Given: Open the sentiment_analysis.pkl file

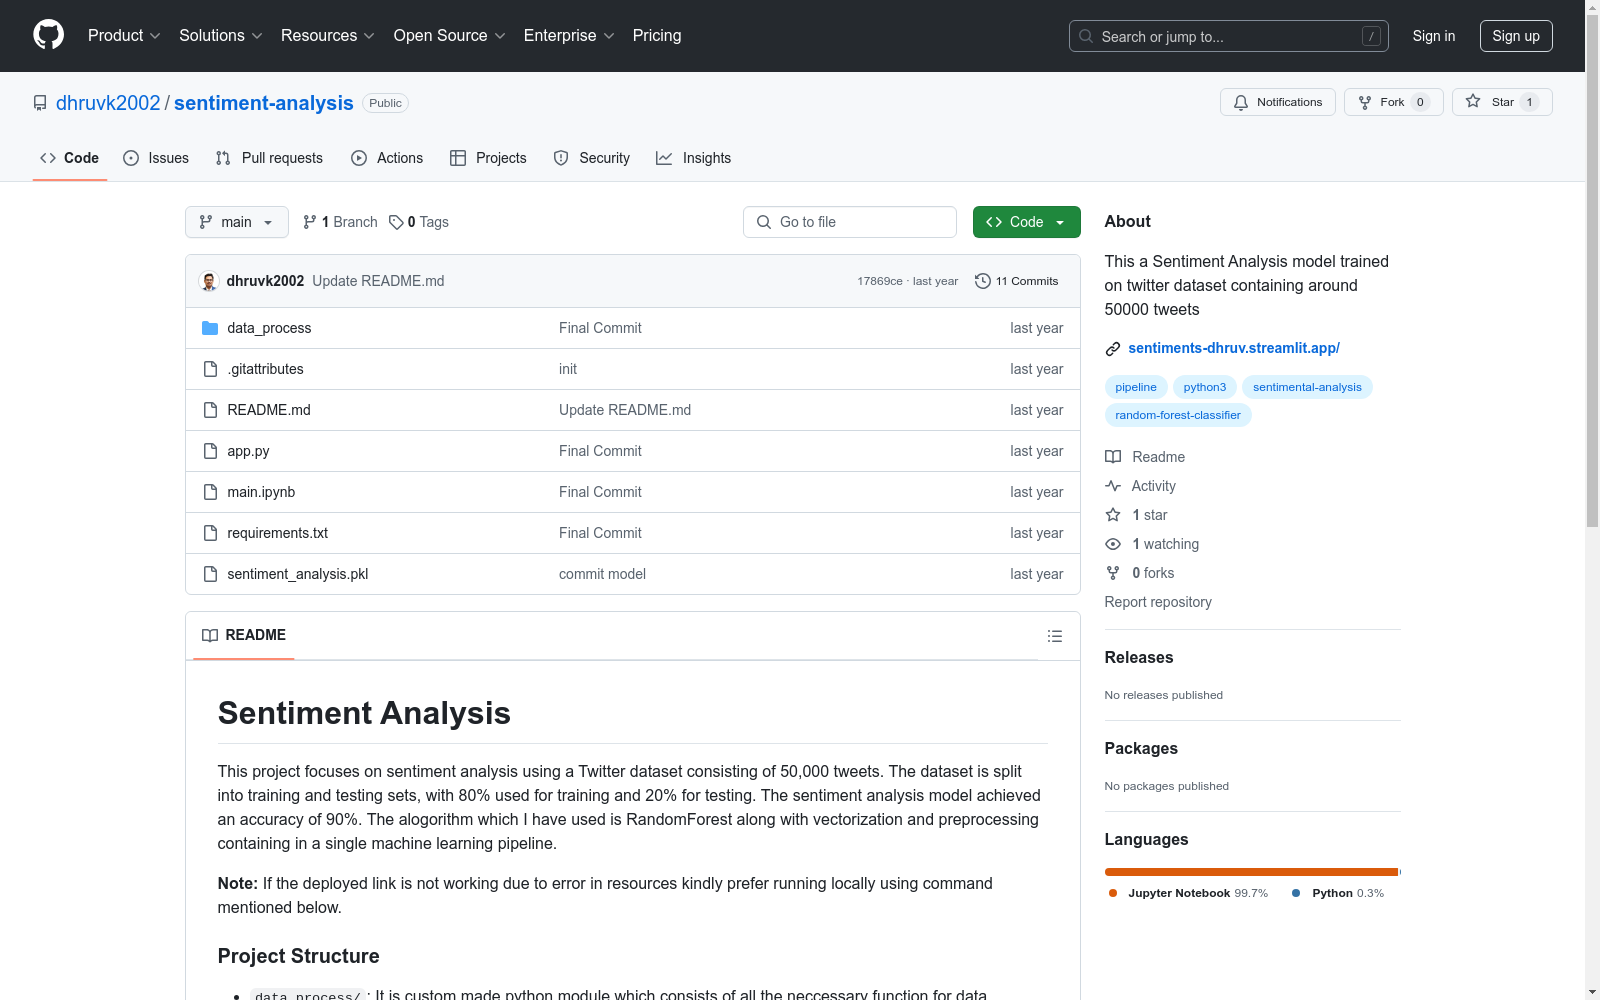Looking at the screenshot, I should pyautogui.click(x=298, y=574).
